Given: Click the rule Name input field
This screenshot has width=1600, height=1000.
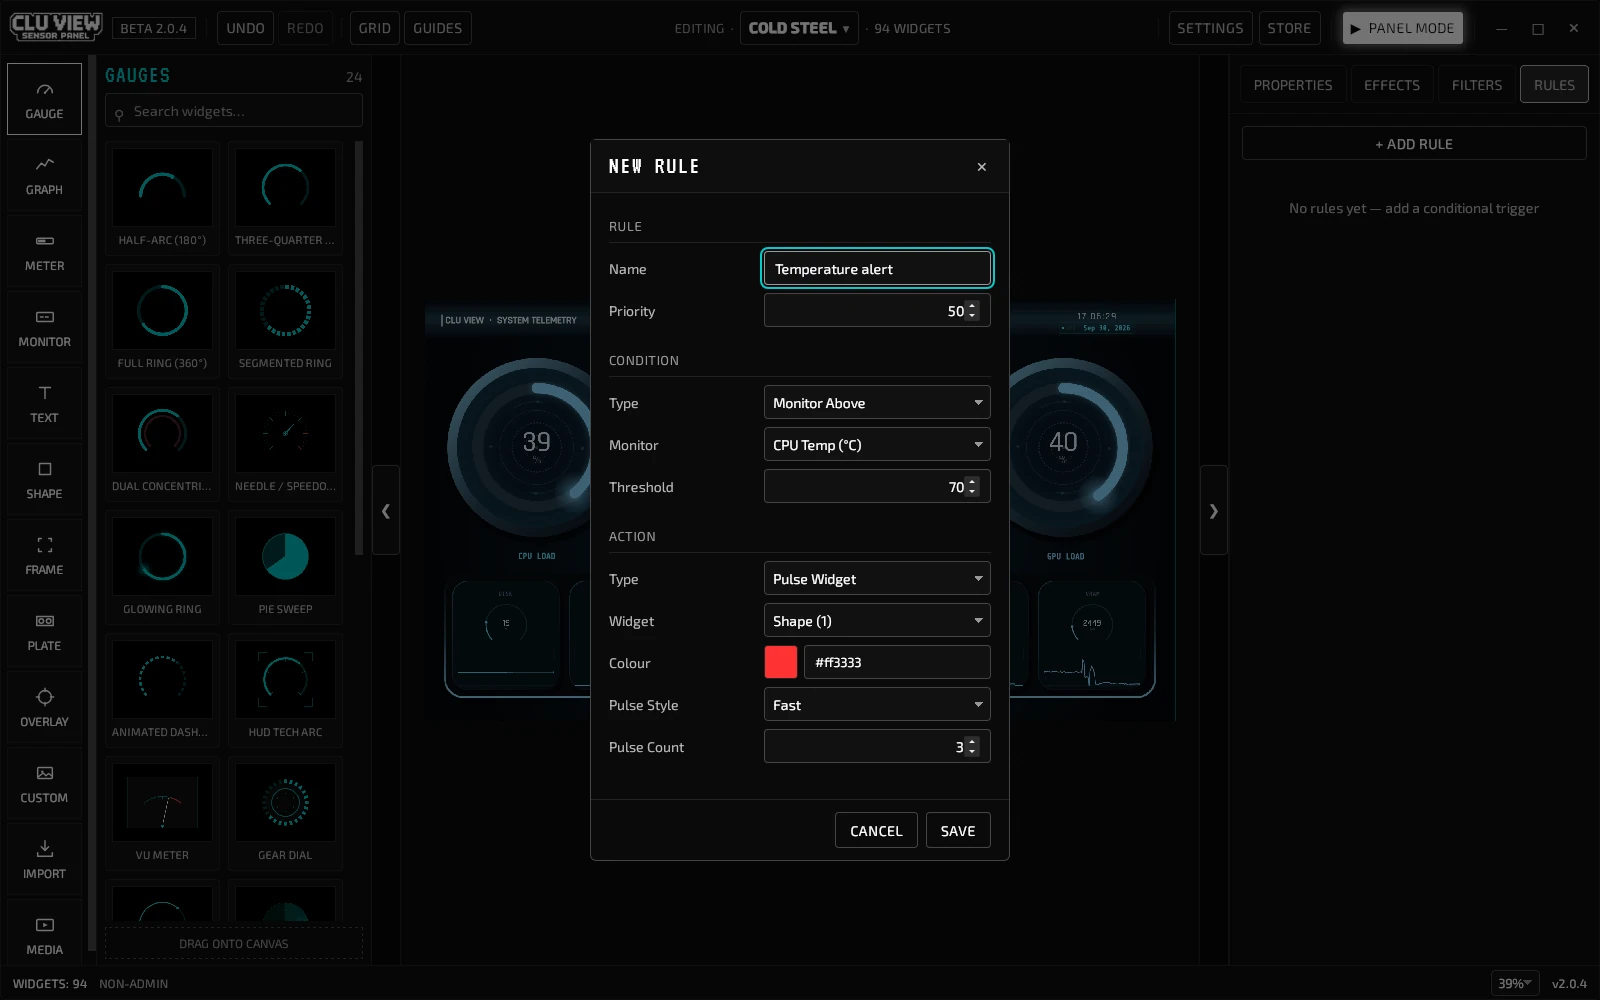Looking at the screenshot, I should tap(877, 268).
